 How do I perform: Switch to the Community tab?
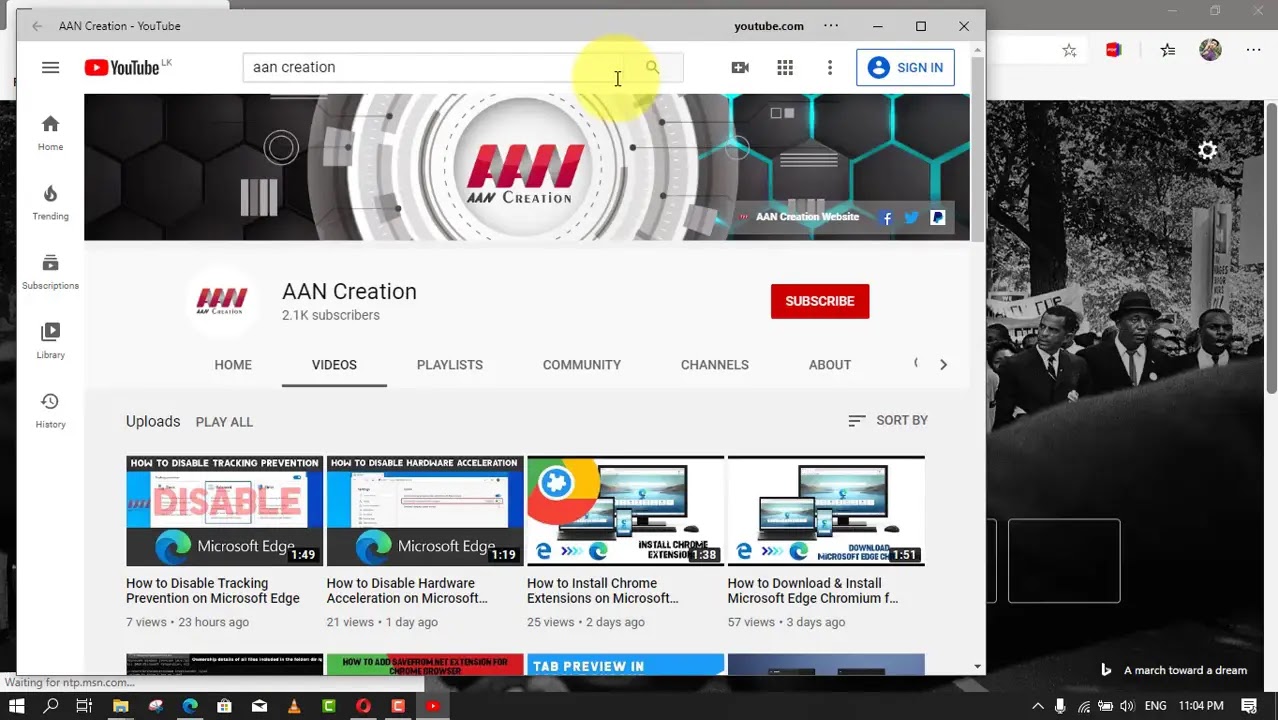pyautogui.click(x=581, y=365)
